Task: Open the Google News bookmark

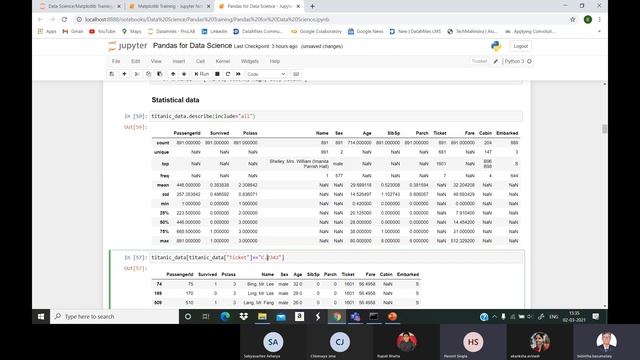Action: coord(366,31)
